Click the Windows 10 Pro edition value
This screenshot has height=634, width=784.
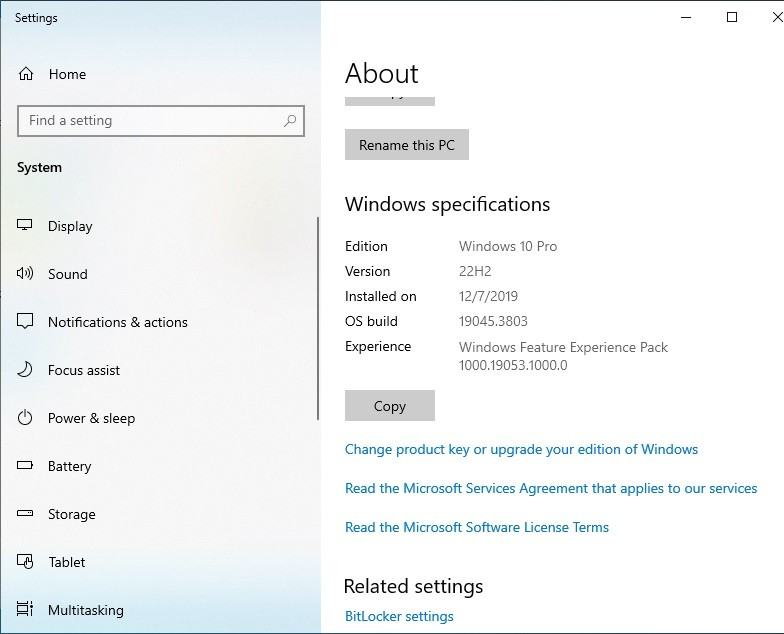(508, 246)
